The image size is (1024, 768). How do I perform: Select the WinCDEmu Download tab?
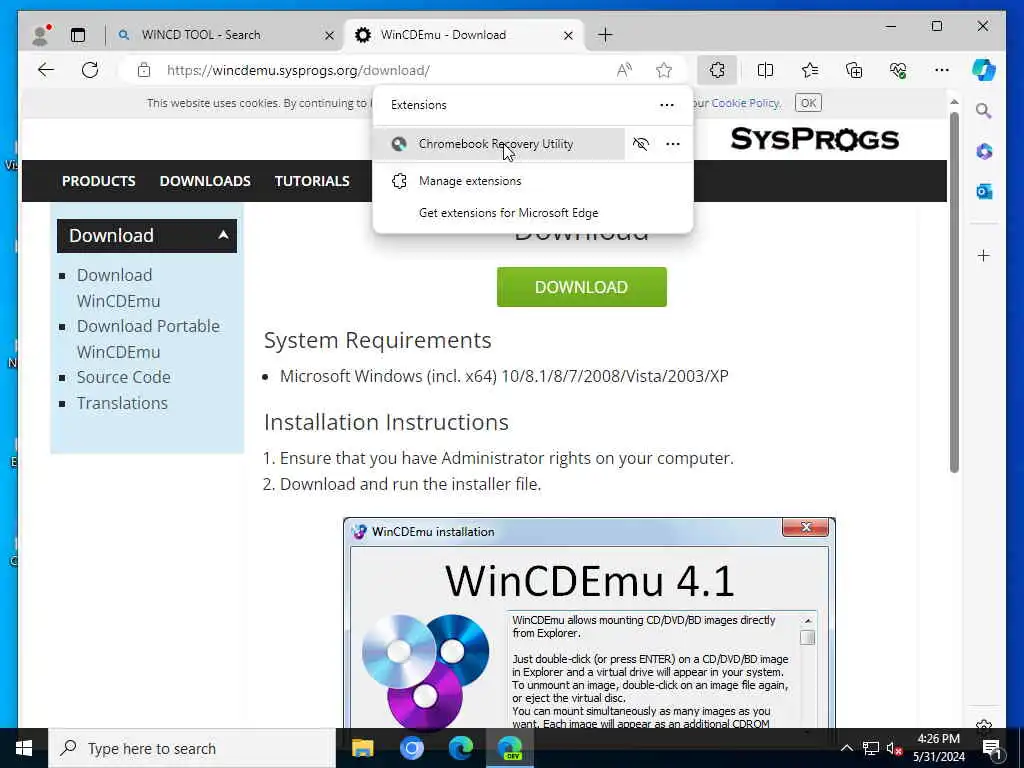[465, 35]
